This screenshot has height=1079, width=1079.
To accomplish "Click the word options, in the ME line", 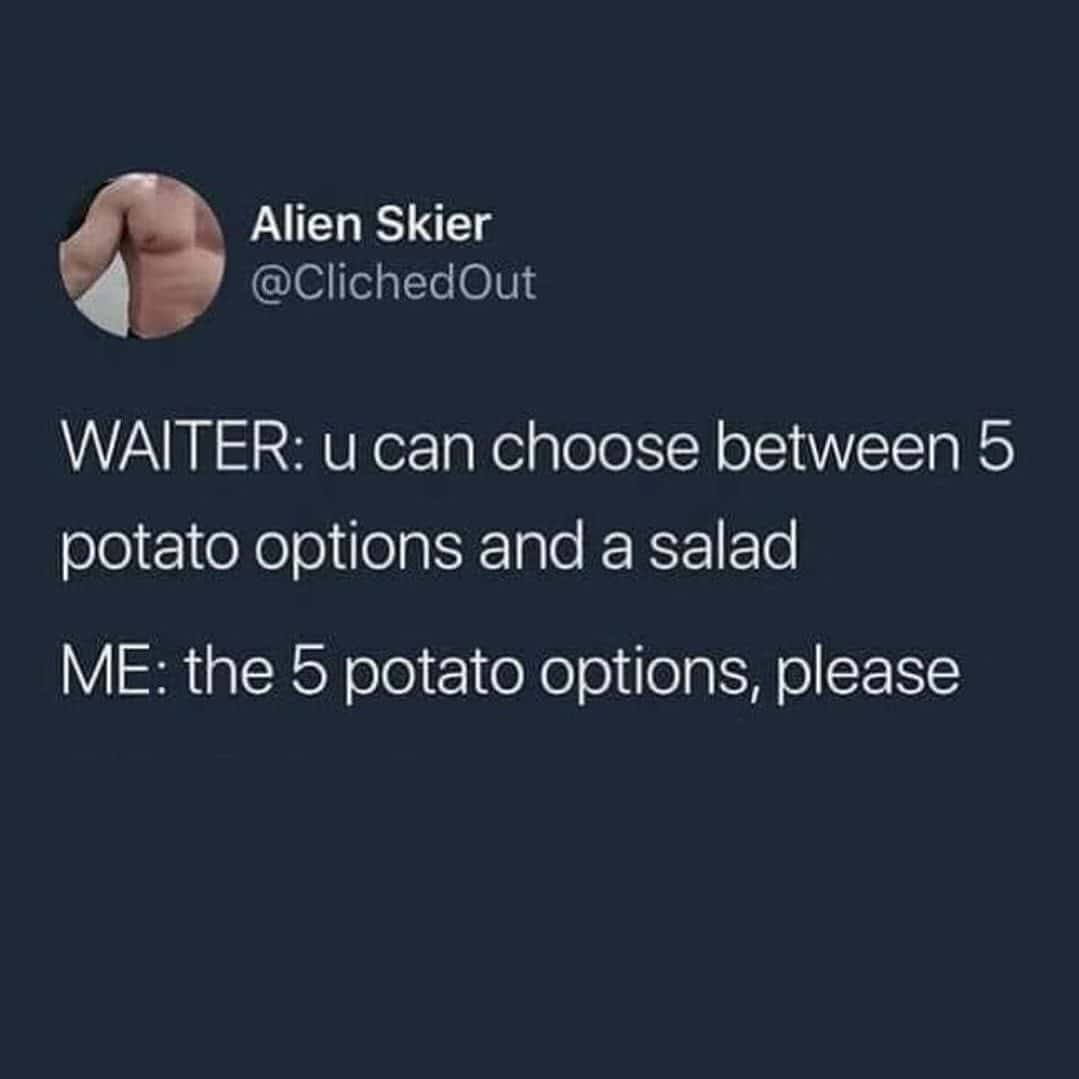I will coord(650,676).
